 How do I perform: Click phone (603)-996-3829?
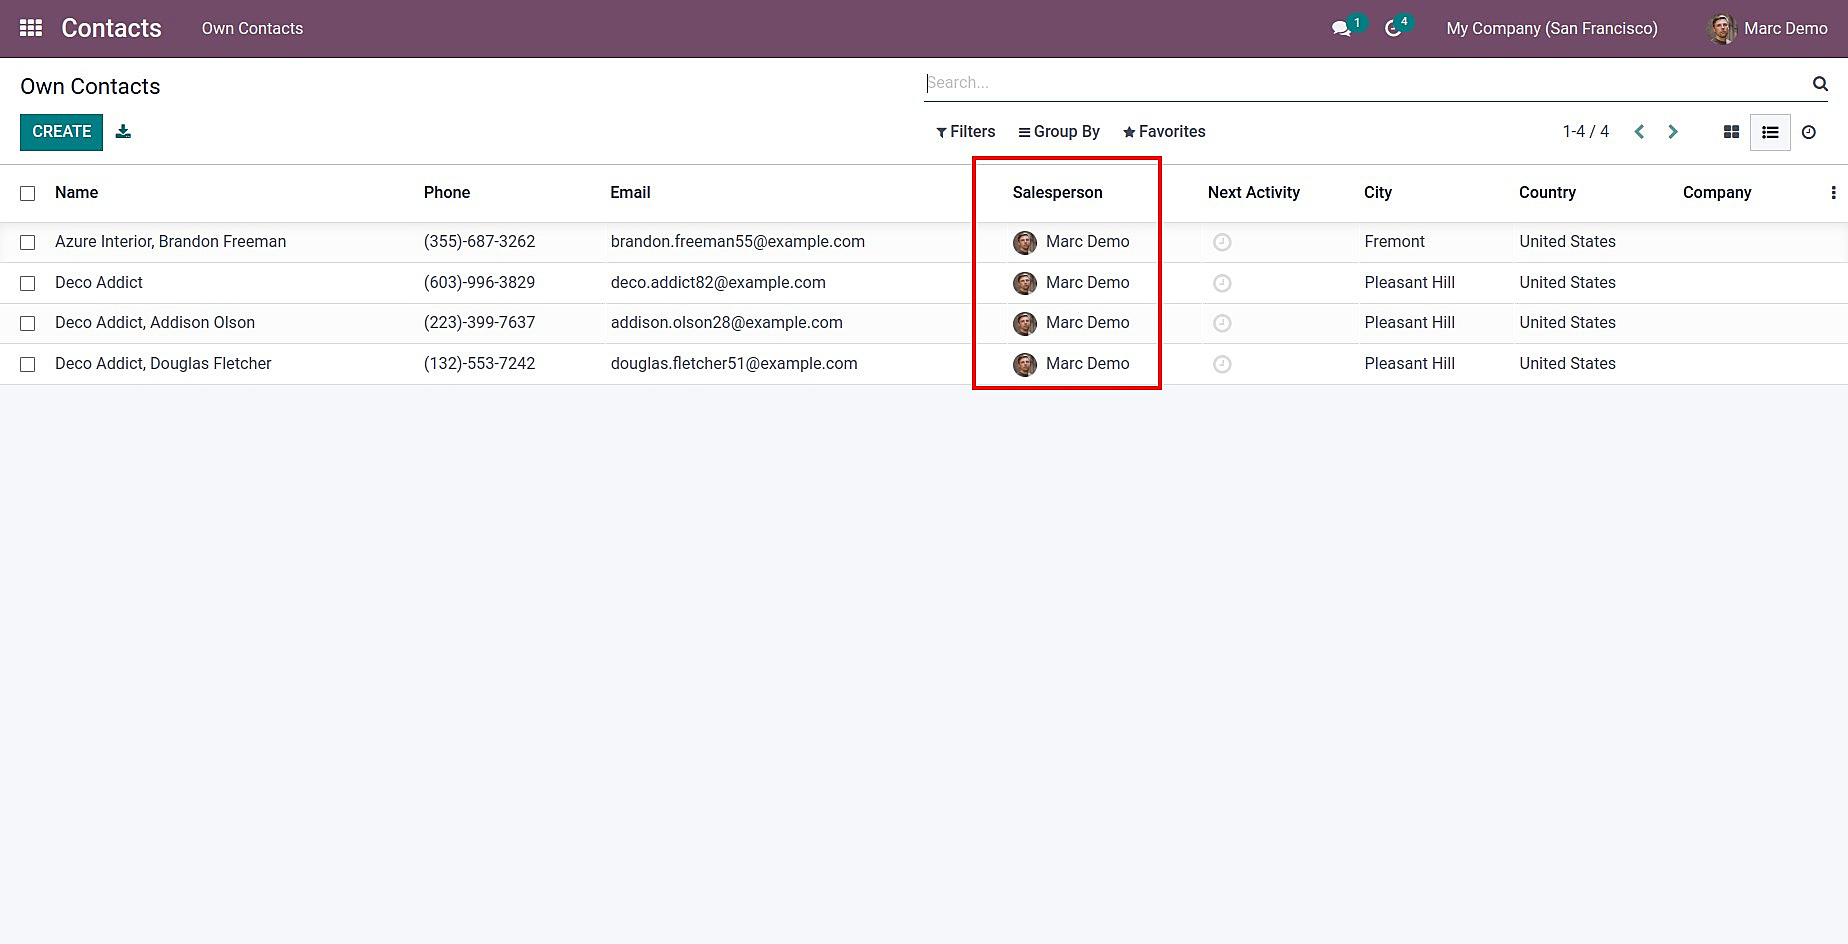479,283
